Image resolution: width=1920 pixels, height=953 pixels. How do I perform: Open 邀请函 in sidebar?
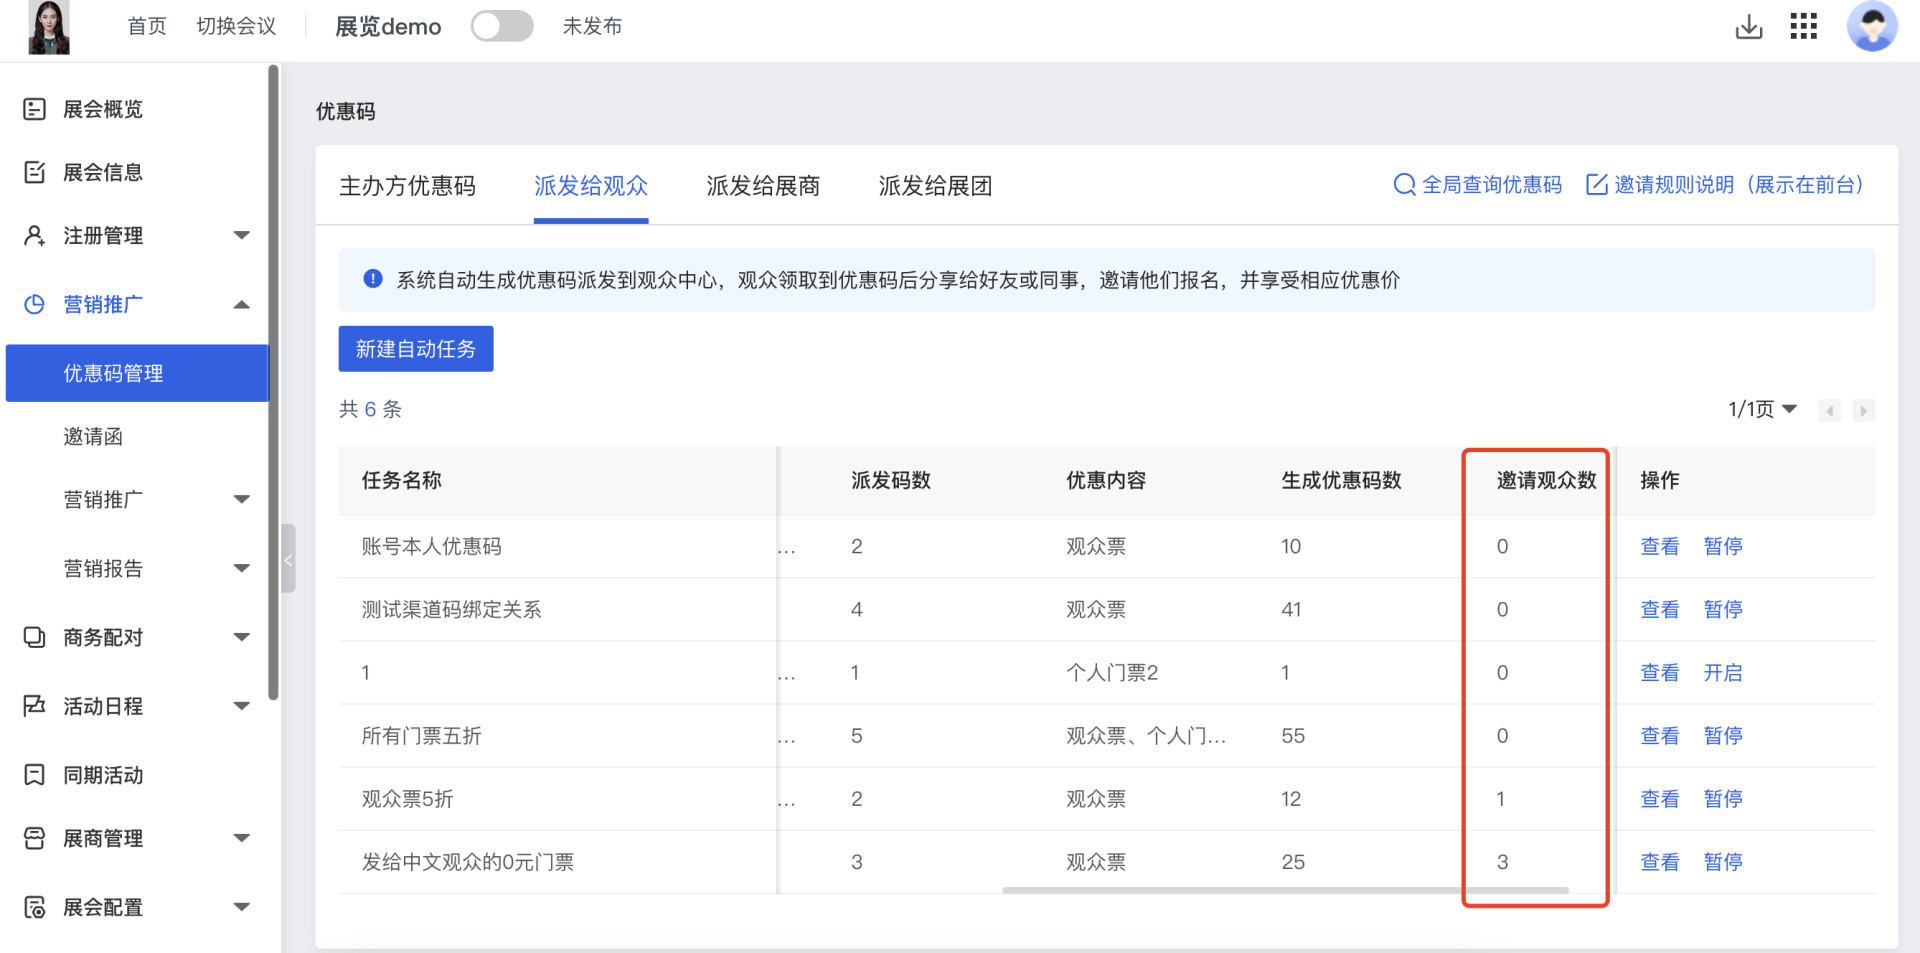pyautogui.click(x=93, y=436)
